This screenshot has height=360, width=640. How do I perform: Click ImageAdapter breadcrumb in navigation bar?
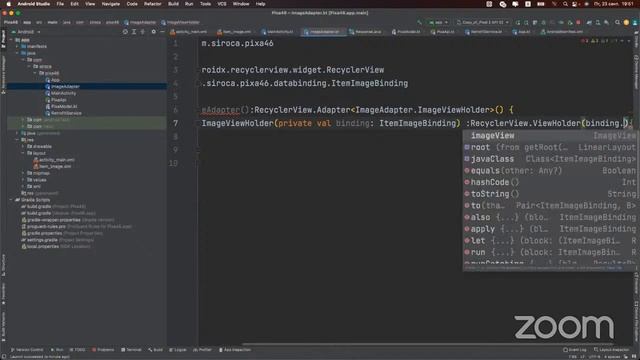click(140, 22)
